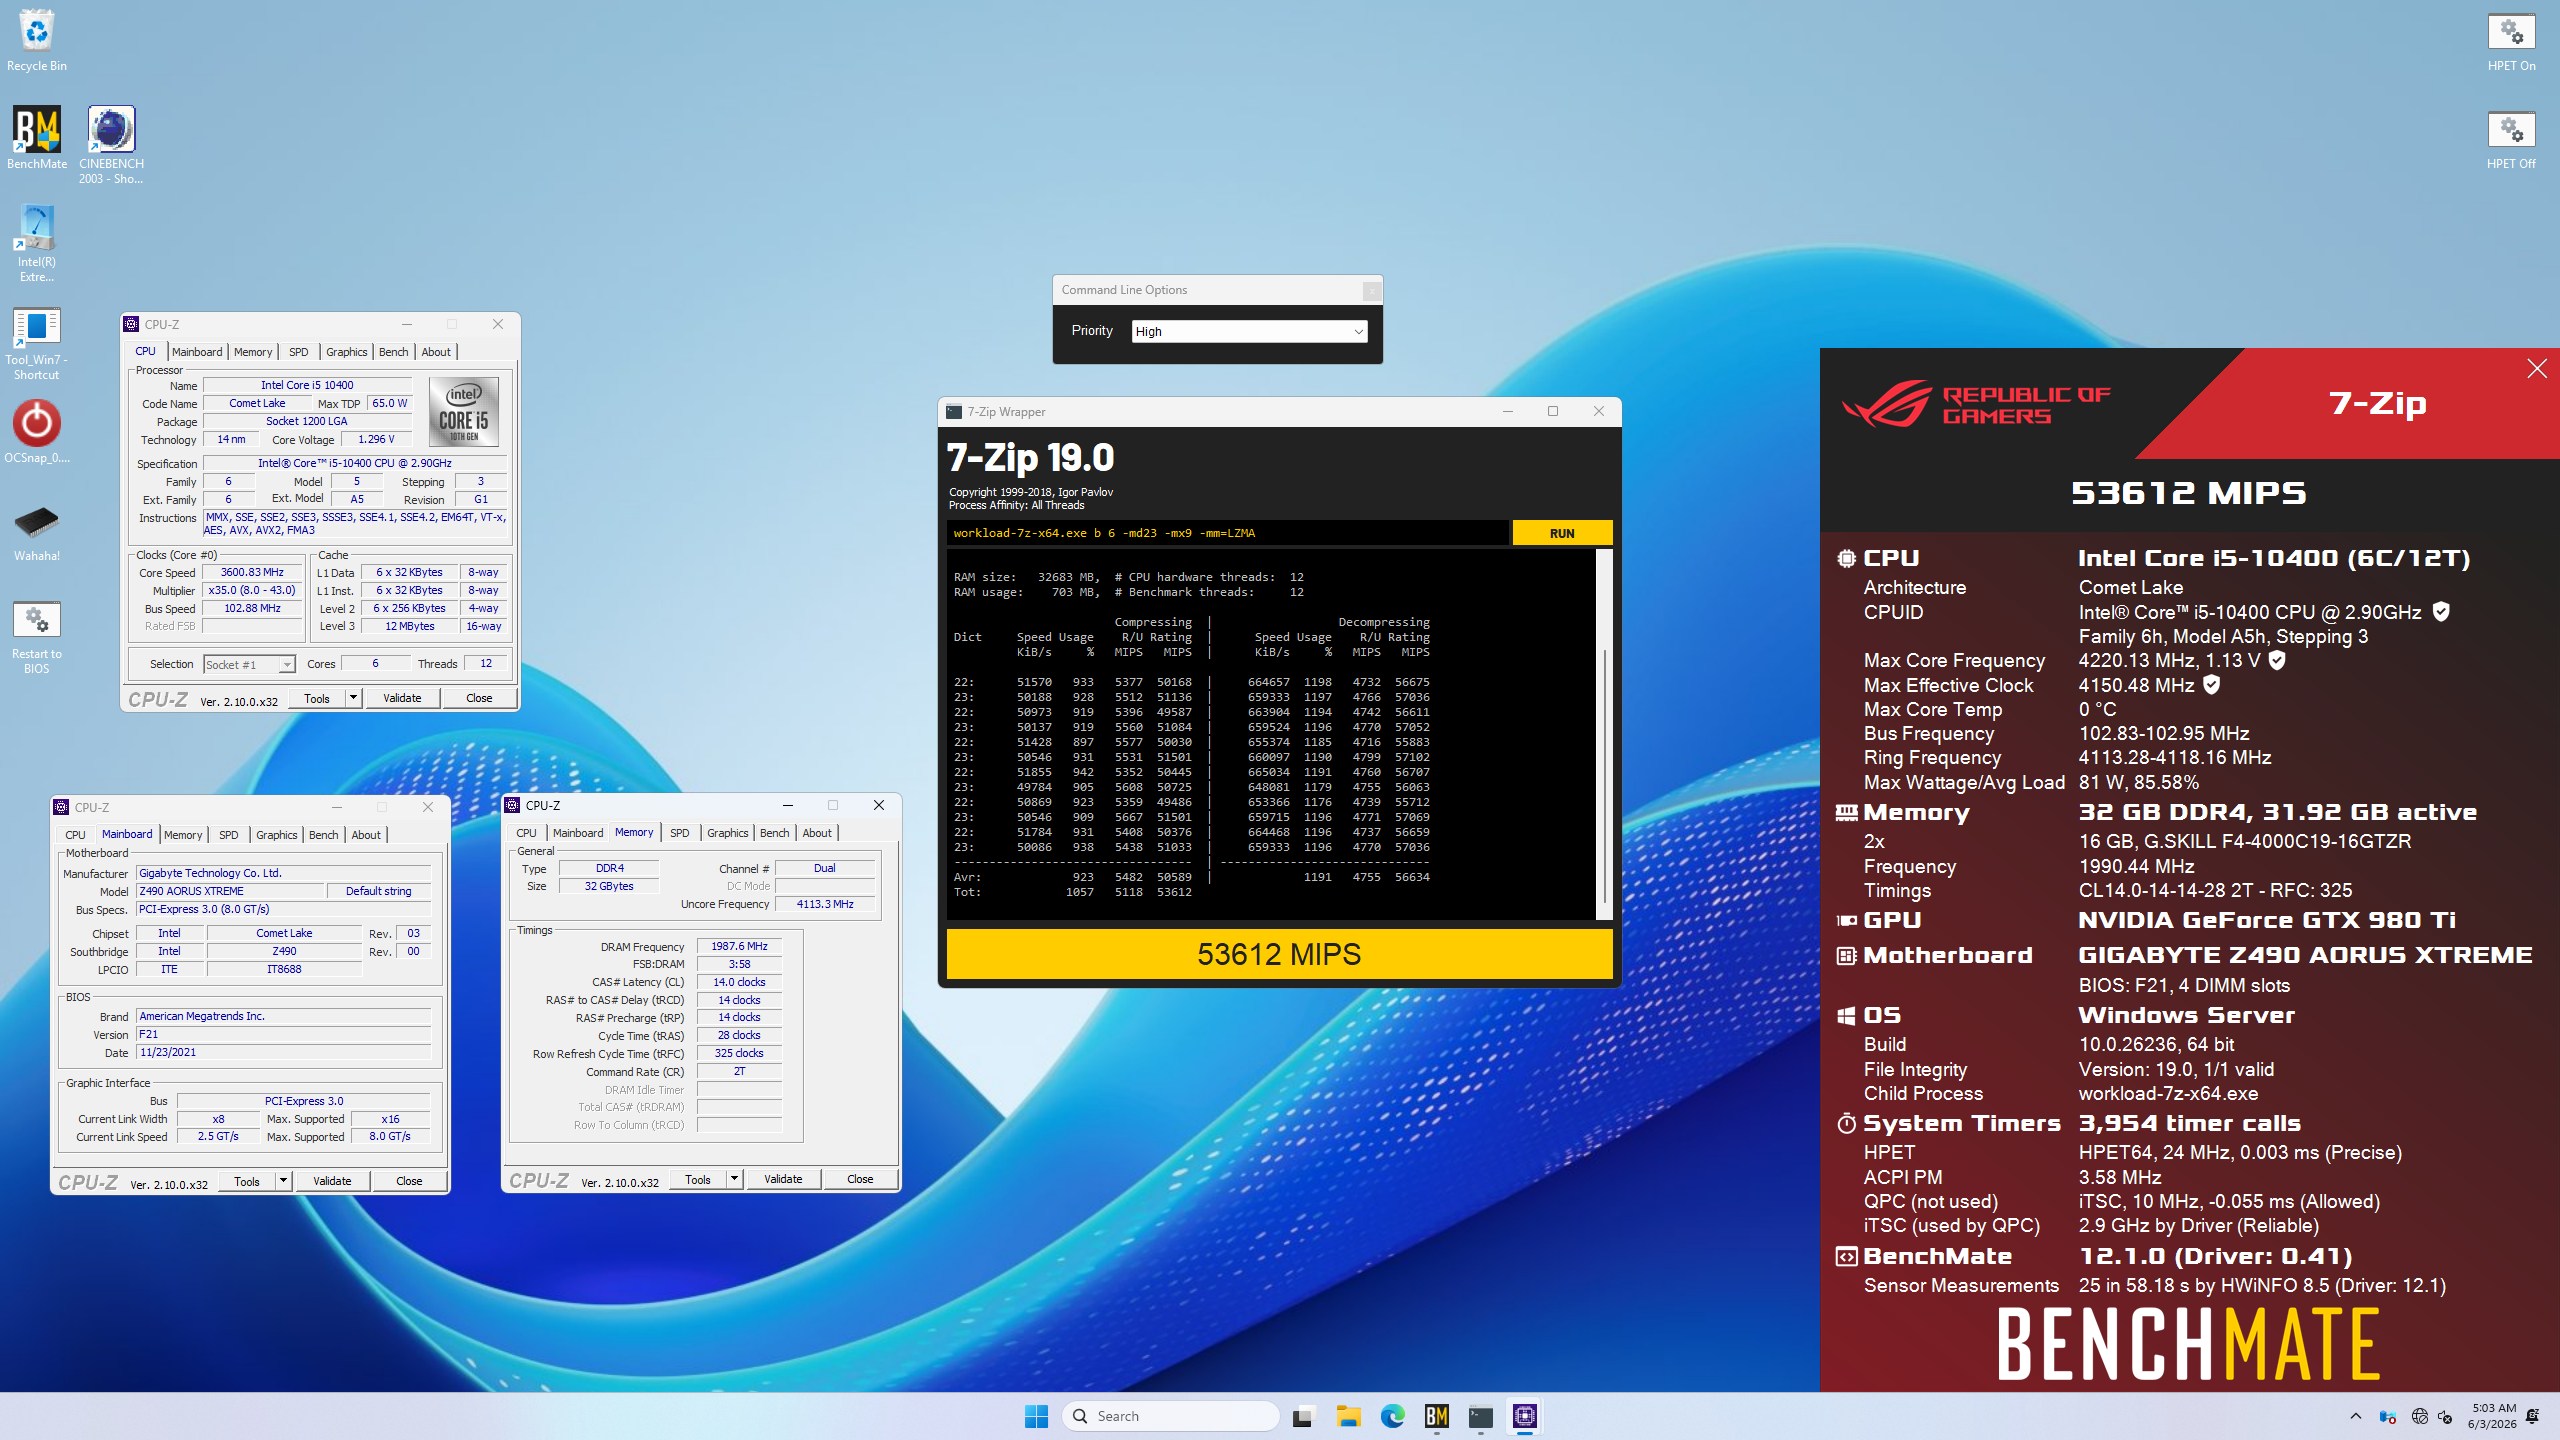Image resolution: width=2560 pixels, height=1440 pixels.
Task: Open File Explorer from the taskbar
Action: click(1348, 1416)
